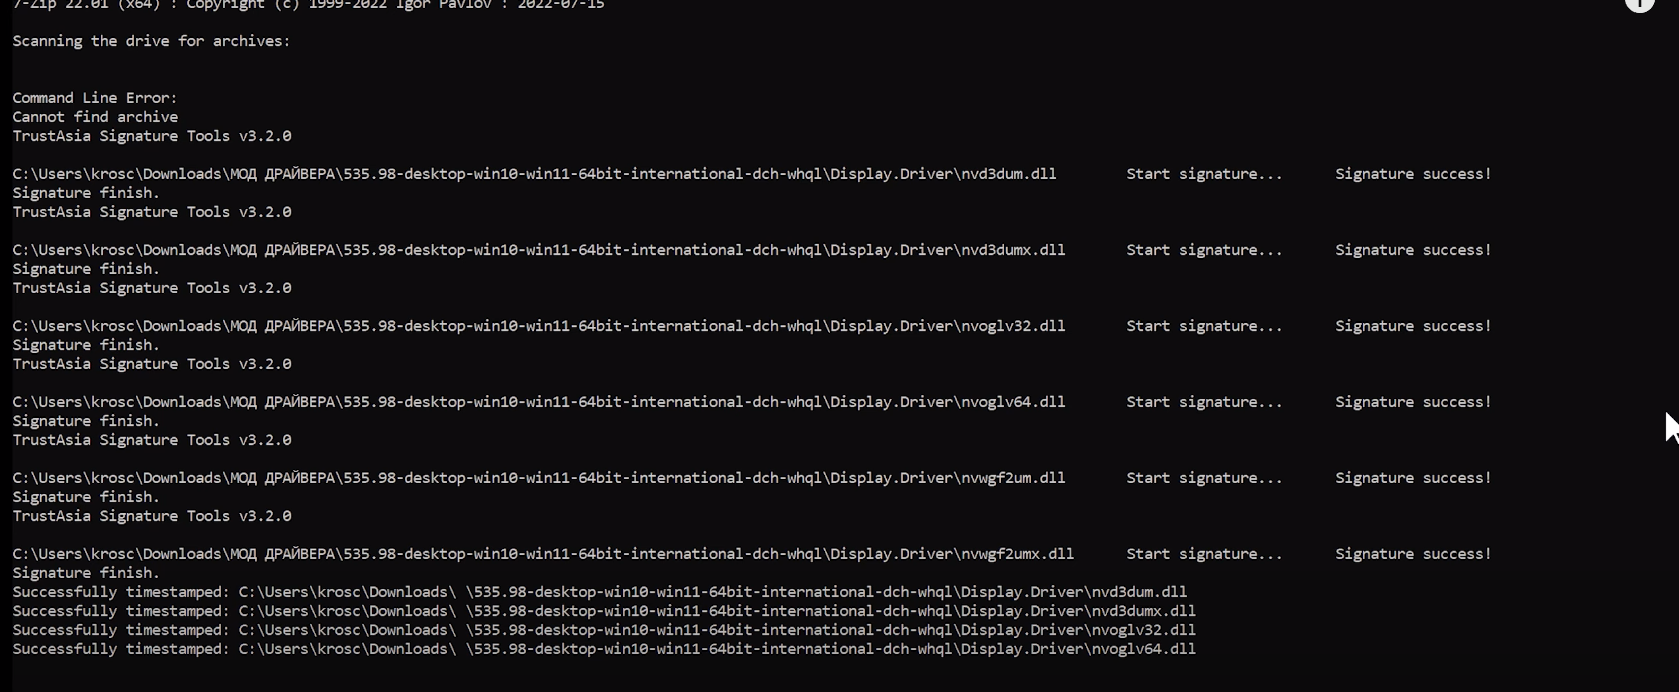Click 'Signature success!' on the nvwgf2umx.dll row

coord(1413,554)
